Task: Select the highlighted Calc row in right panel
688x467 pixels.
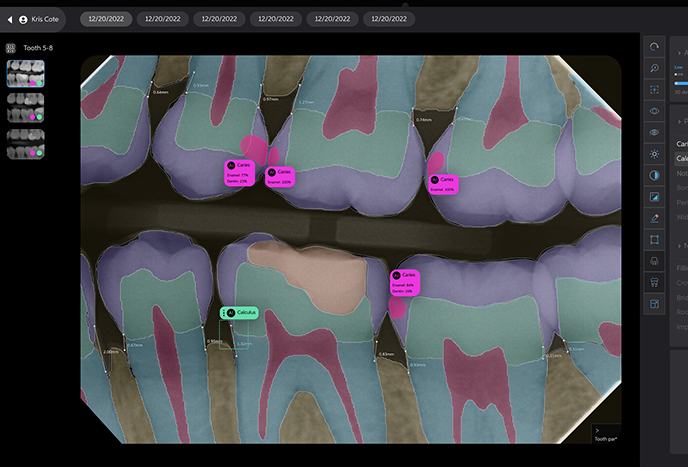Action: (681, 158)
